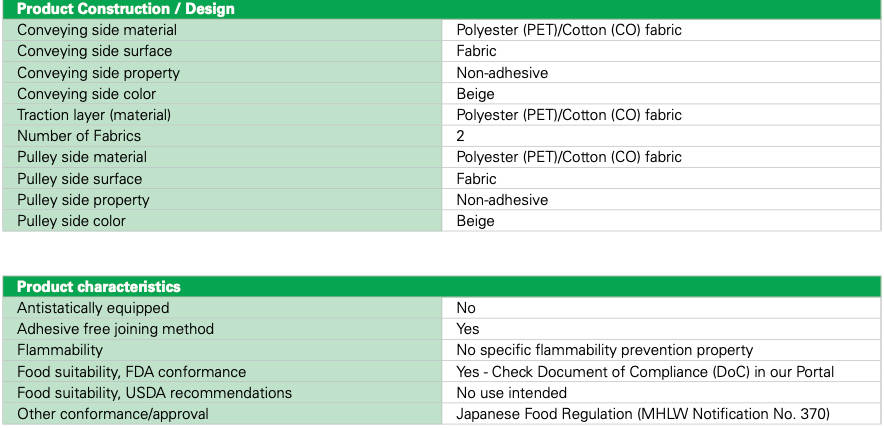This screenshot has width=884, height=428.
Task: Click the Product characteristics header
Action: tap(99, 287)
